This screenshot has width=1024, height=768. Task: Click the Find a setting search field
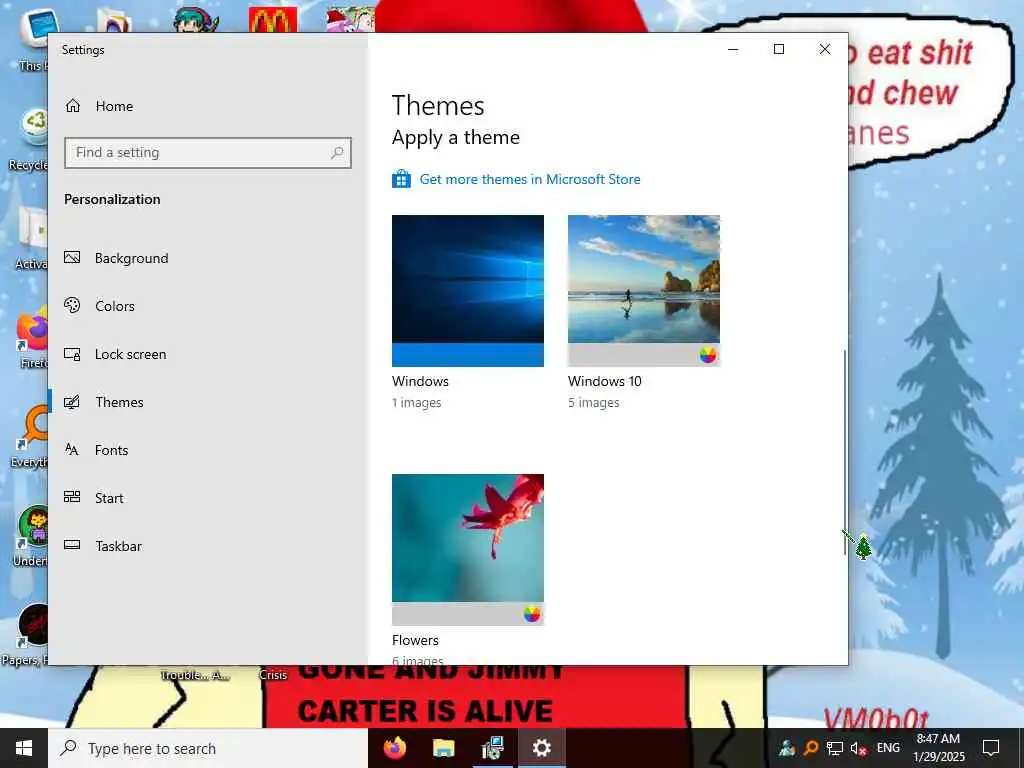208,153
